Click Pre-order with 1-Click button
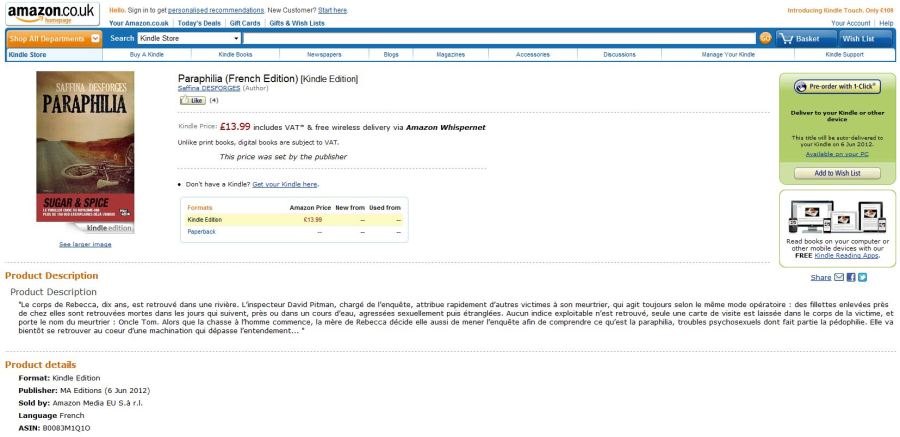 (837, 87)
